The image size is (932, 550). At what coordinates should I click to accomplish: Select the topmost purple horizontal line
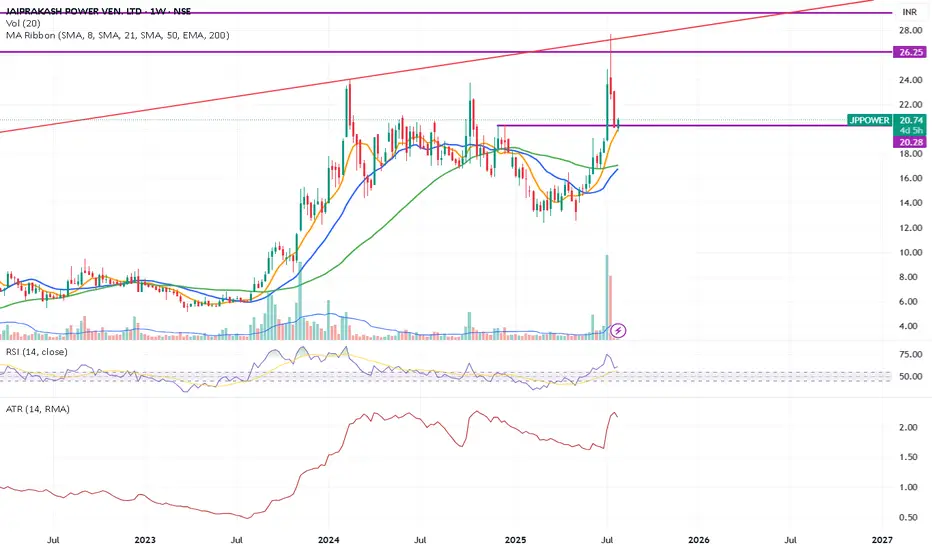coord(446,12)
